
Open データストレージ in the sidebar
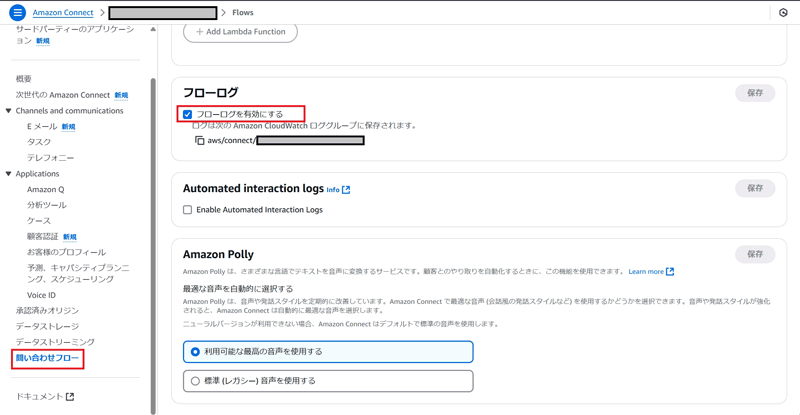pyautogui.click(x=47, y=326)
